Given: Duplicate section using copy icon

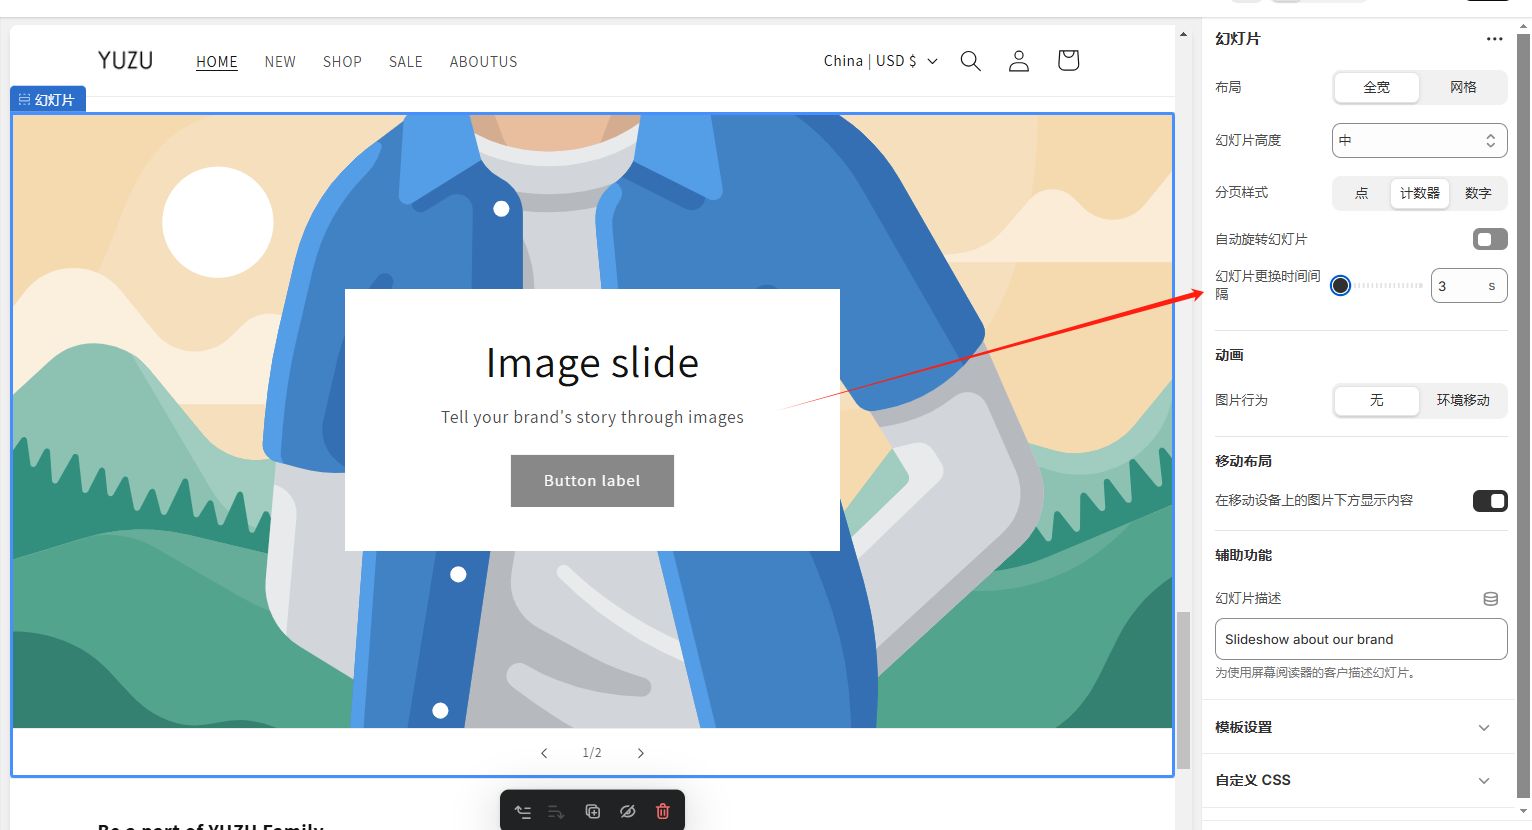Looking at the screenshot, I should coord(592,811).
